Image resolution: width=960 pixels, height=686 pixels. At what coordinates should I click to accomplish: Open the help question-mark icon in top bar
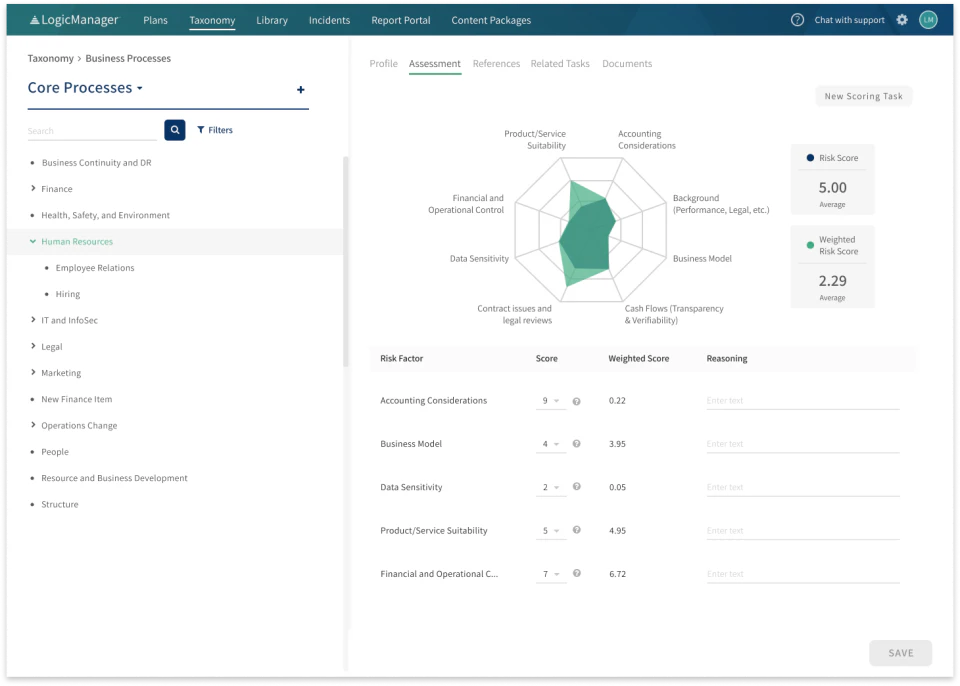(x=797, y=19)
